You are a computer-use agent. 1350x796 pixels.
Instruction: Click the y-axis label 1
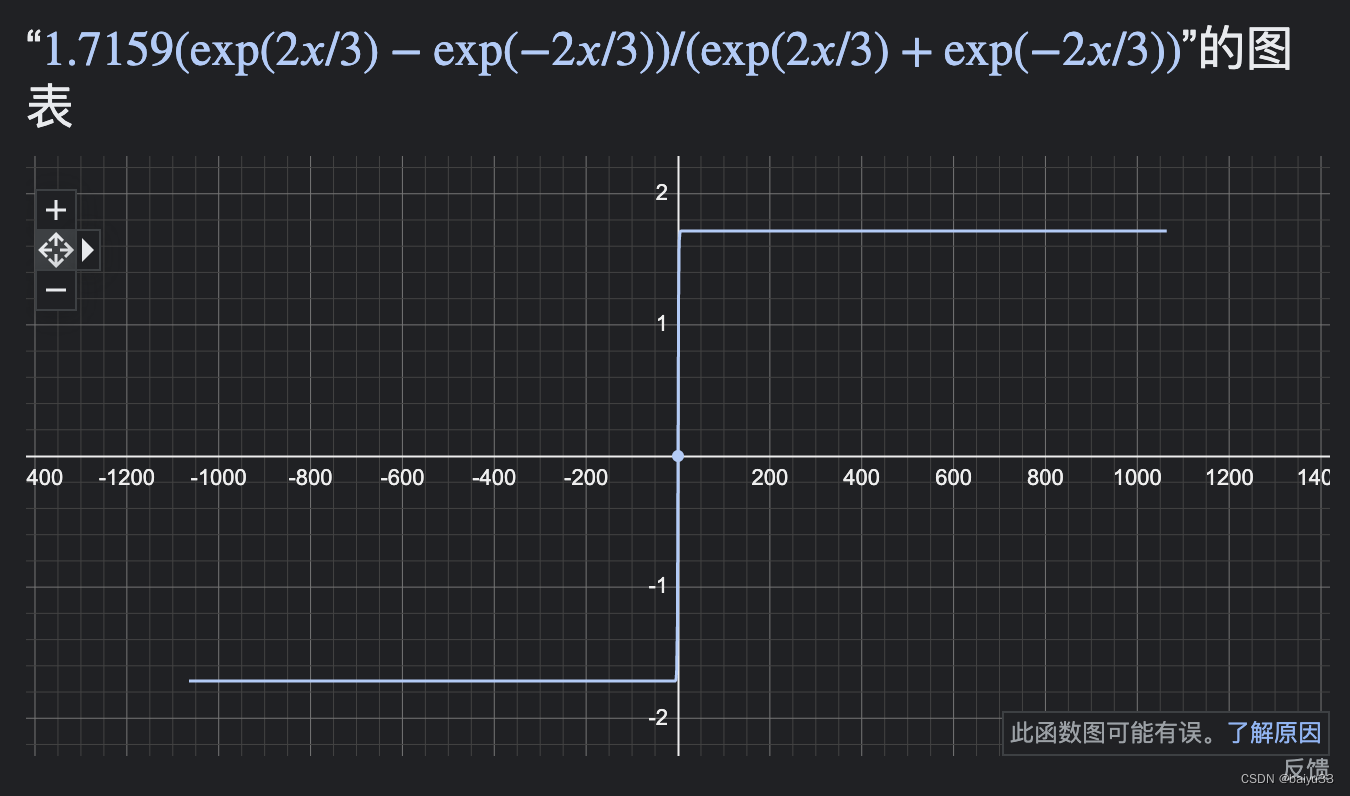[x=661, y=324]
